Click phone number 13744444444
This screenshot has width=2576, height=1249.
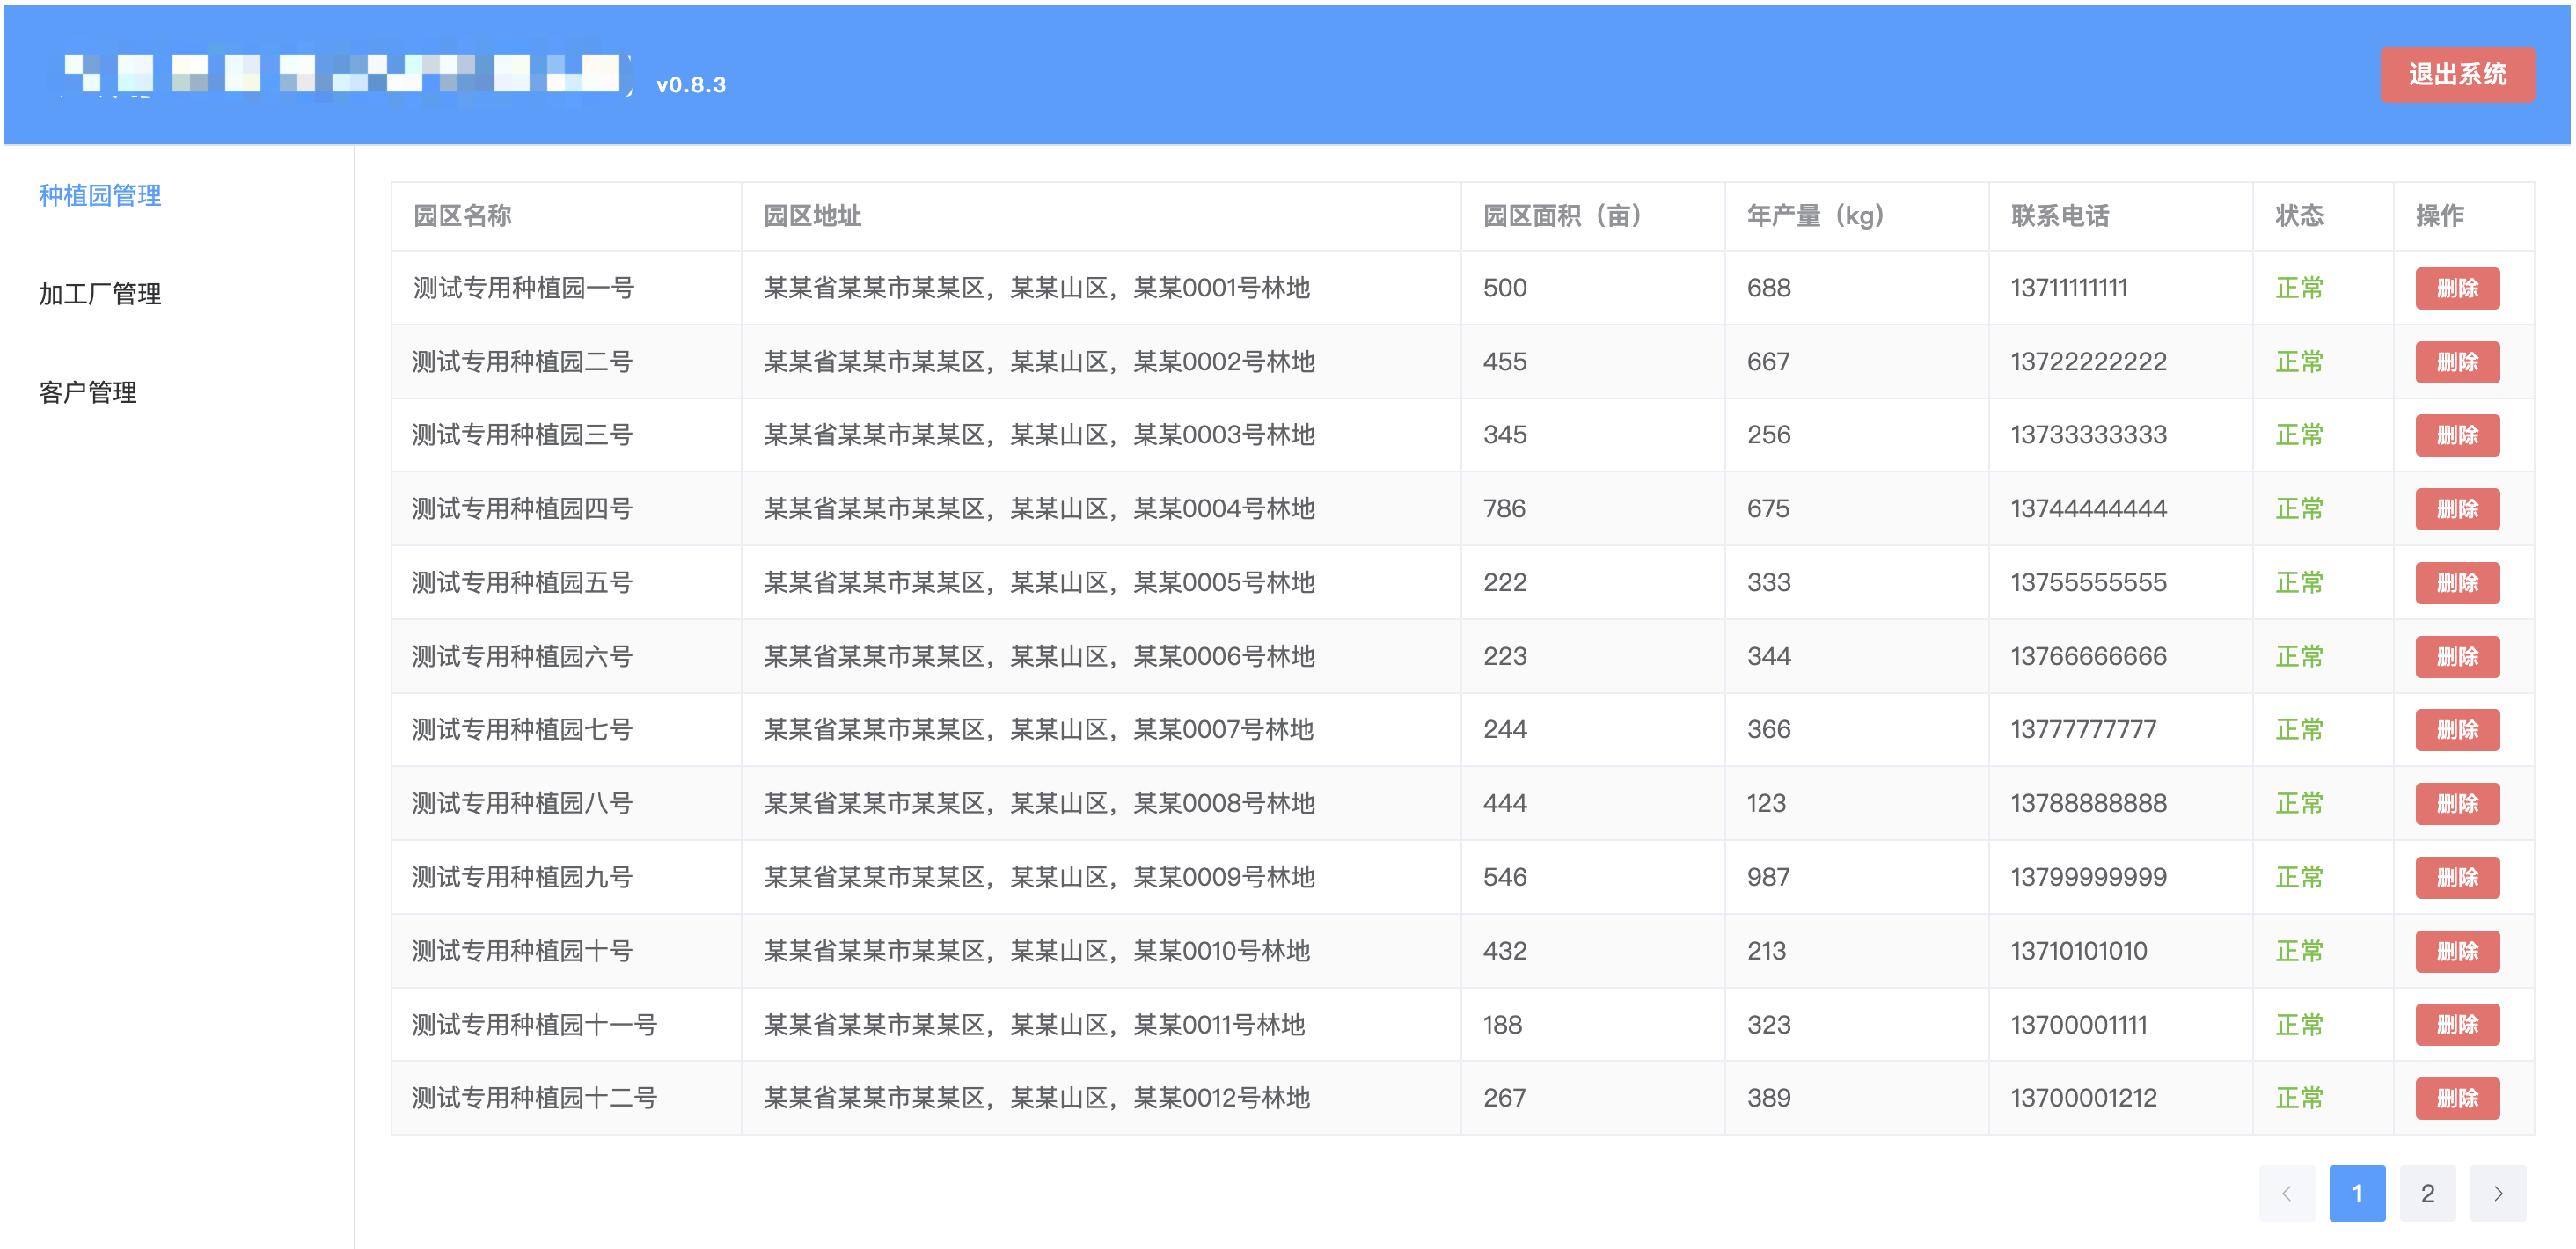(x=2089, y=509)
